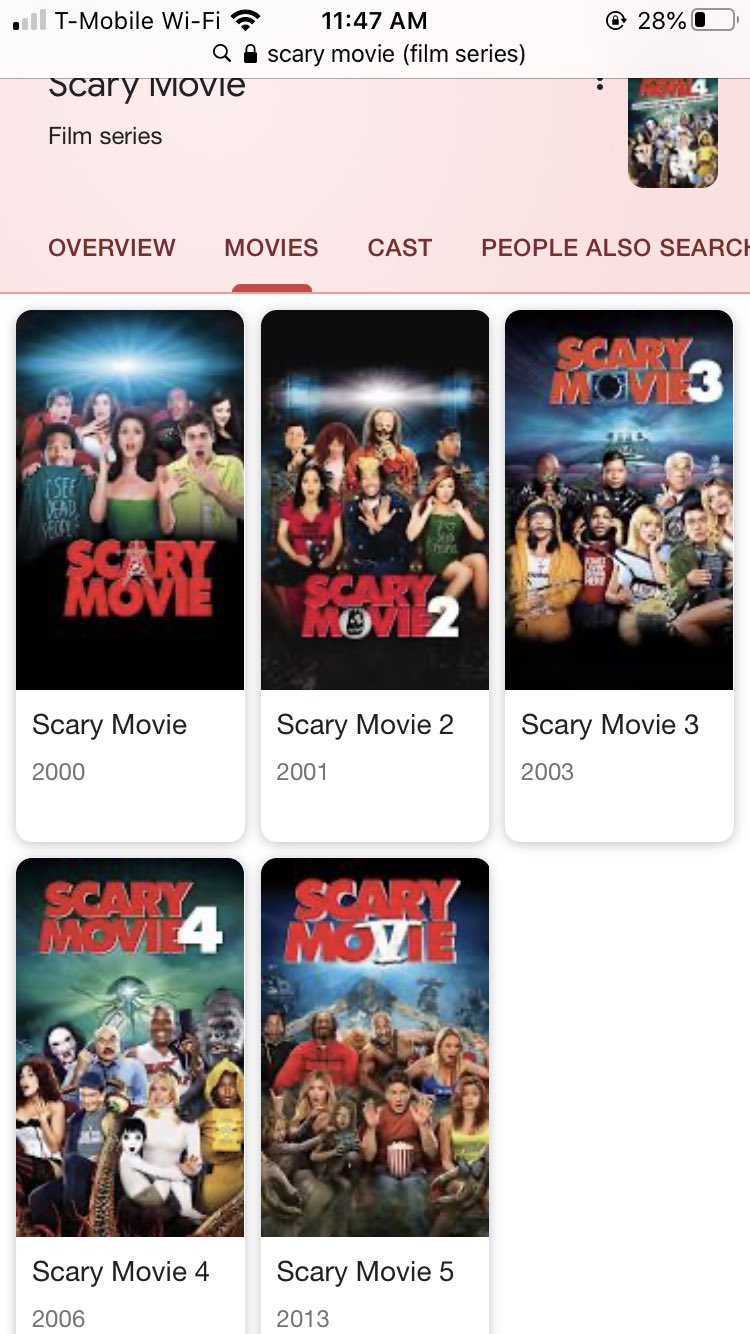The height and width of the screenshot is (1334, 750).
Task: Open the Scary Movie 2 poster
Action: pyautogui.click(x=375, y=500)
